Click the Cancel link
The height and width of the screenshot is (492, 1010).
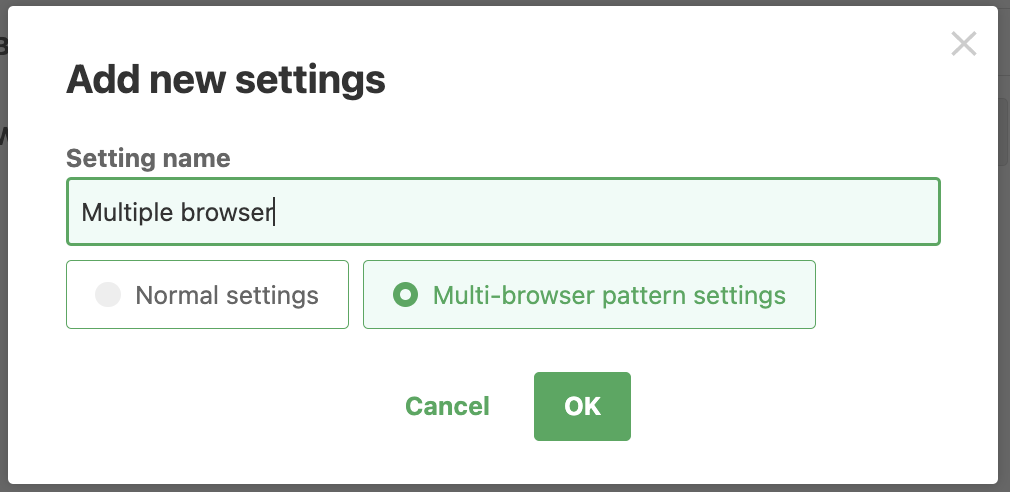(x=447, y=406)
